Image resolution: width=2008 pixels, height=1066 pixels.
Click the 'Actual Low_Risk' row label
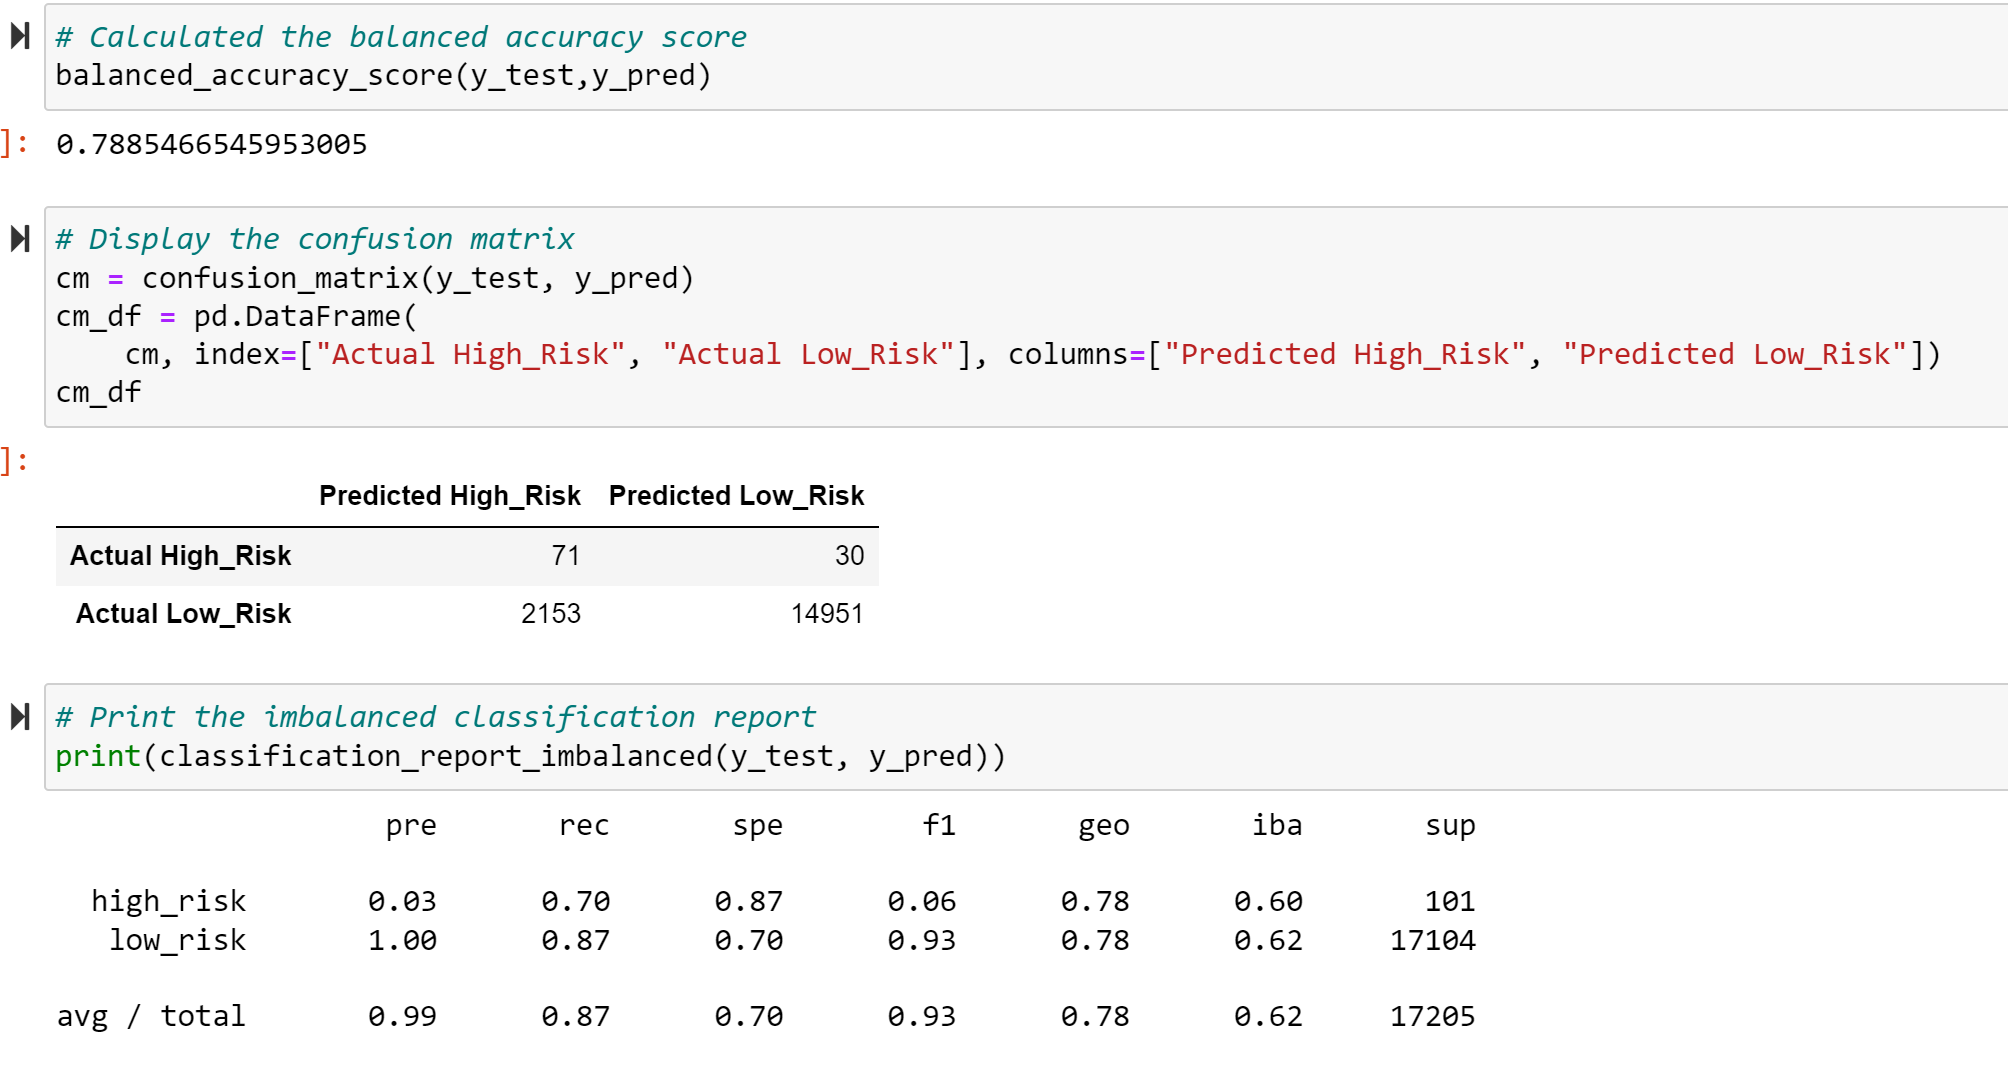point(184,613)
